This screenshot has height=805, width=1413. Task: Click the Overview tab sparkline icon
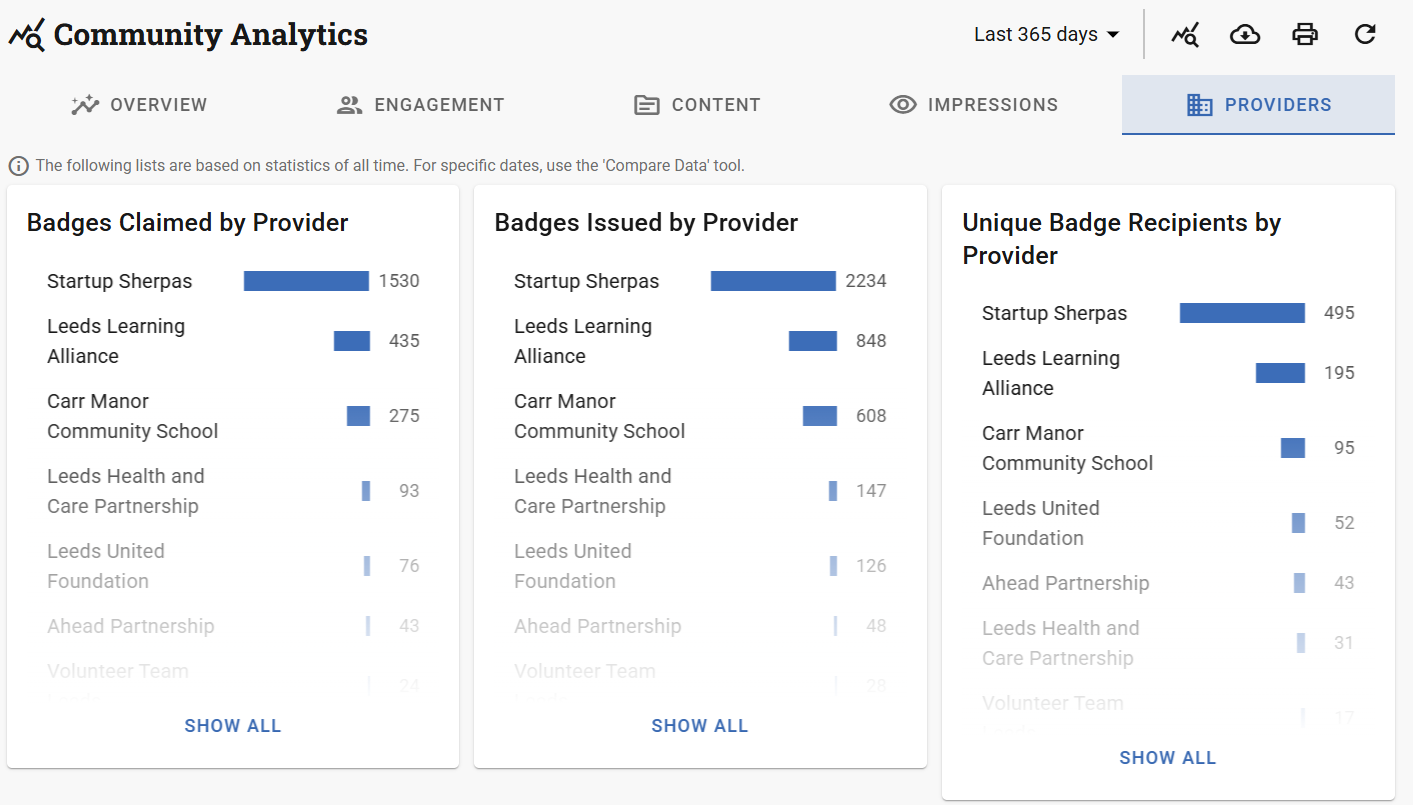(85, 105)
